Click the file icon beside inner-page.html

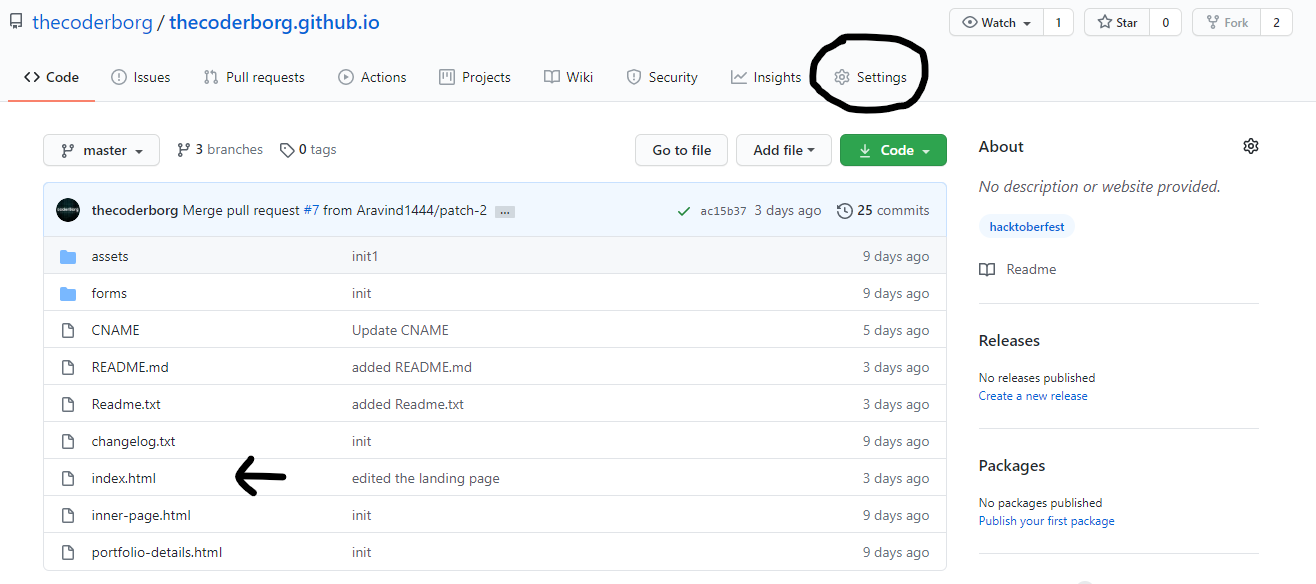pyautogui.click(x=68, y=515)
